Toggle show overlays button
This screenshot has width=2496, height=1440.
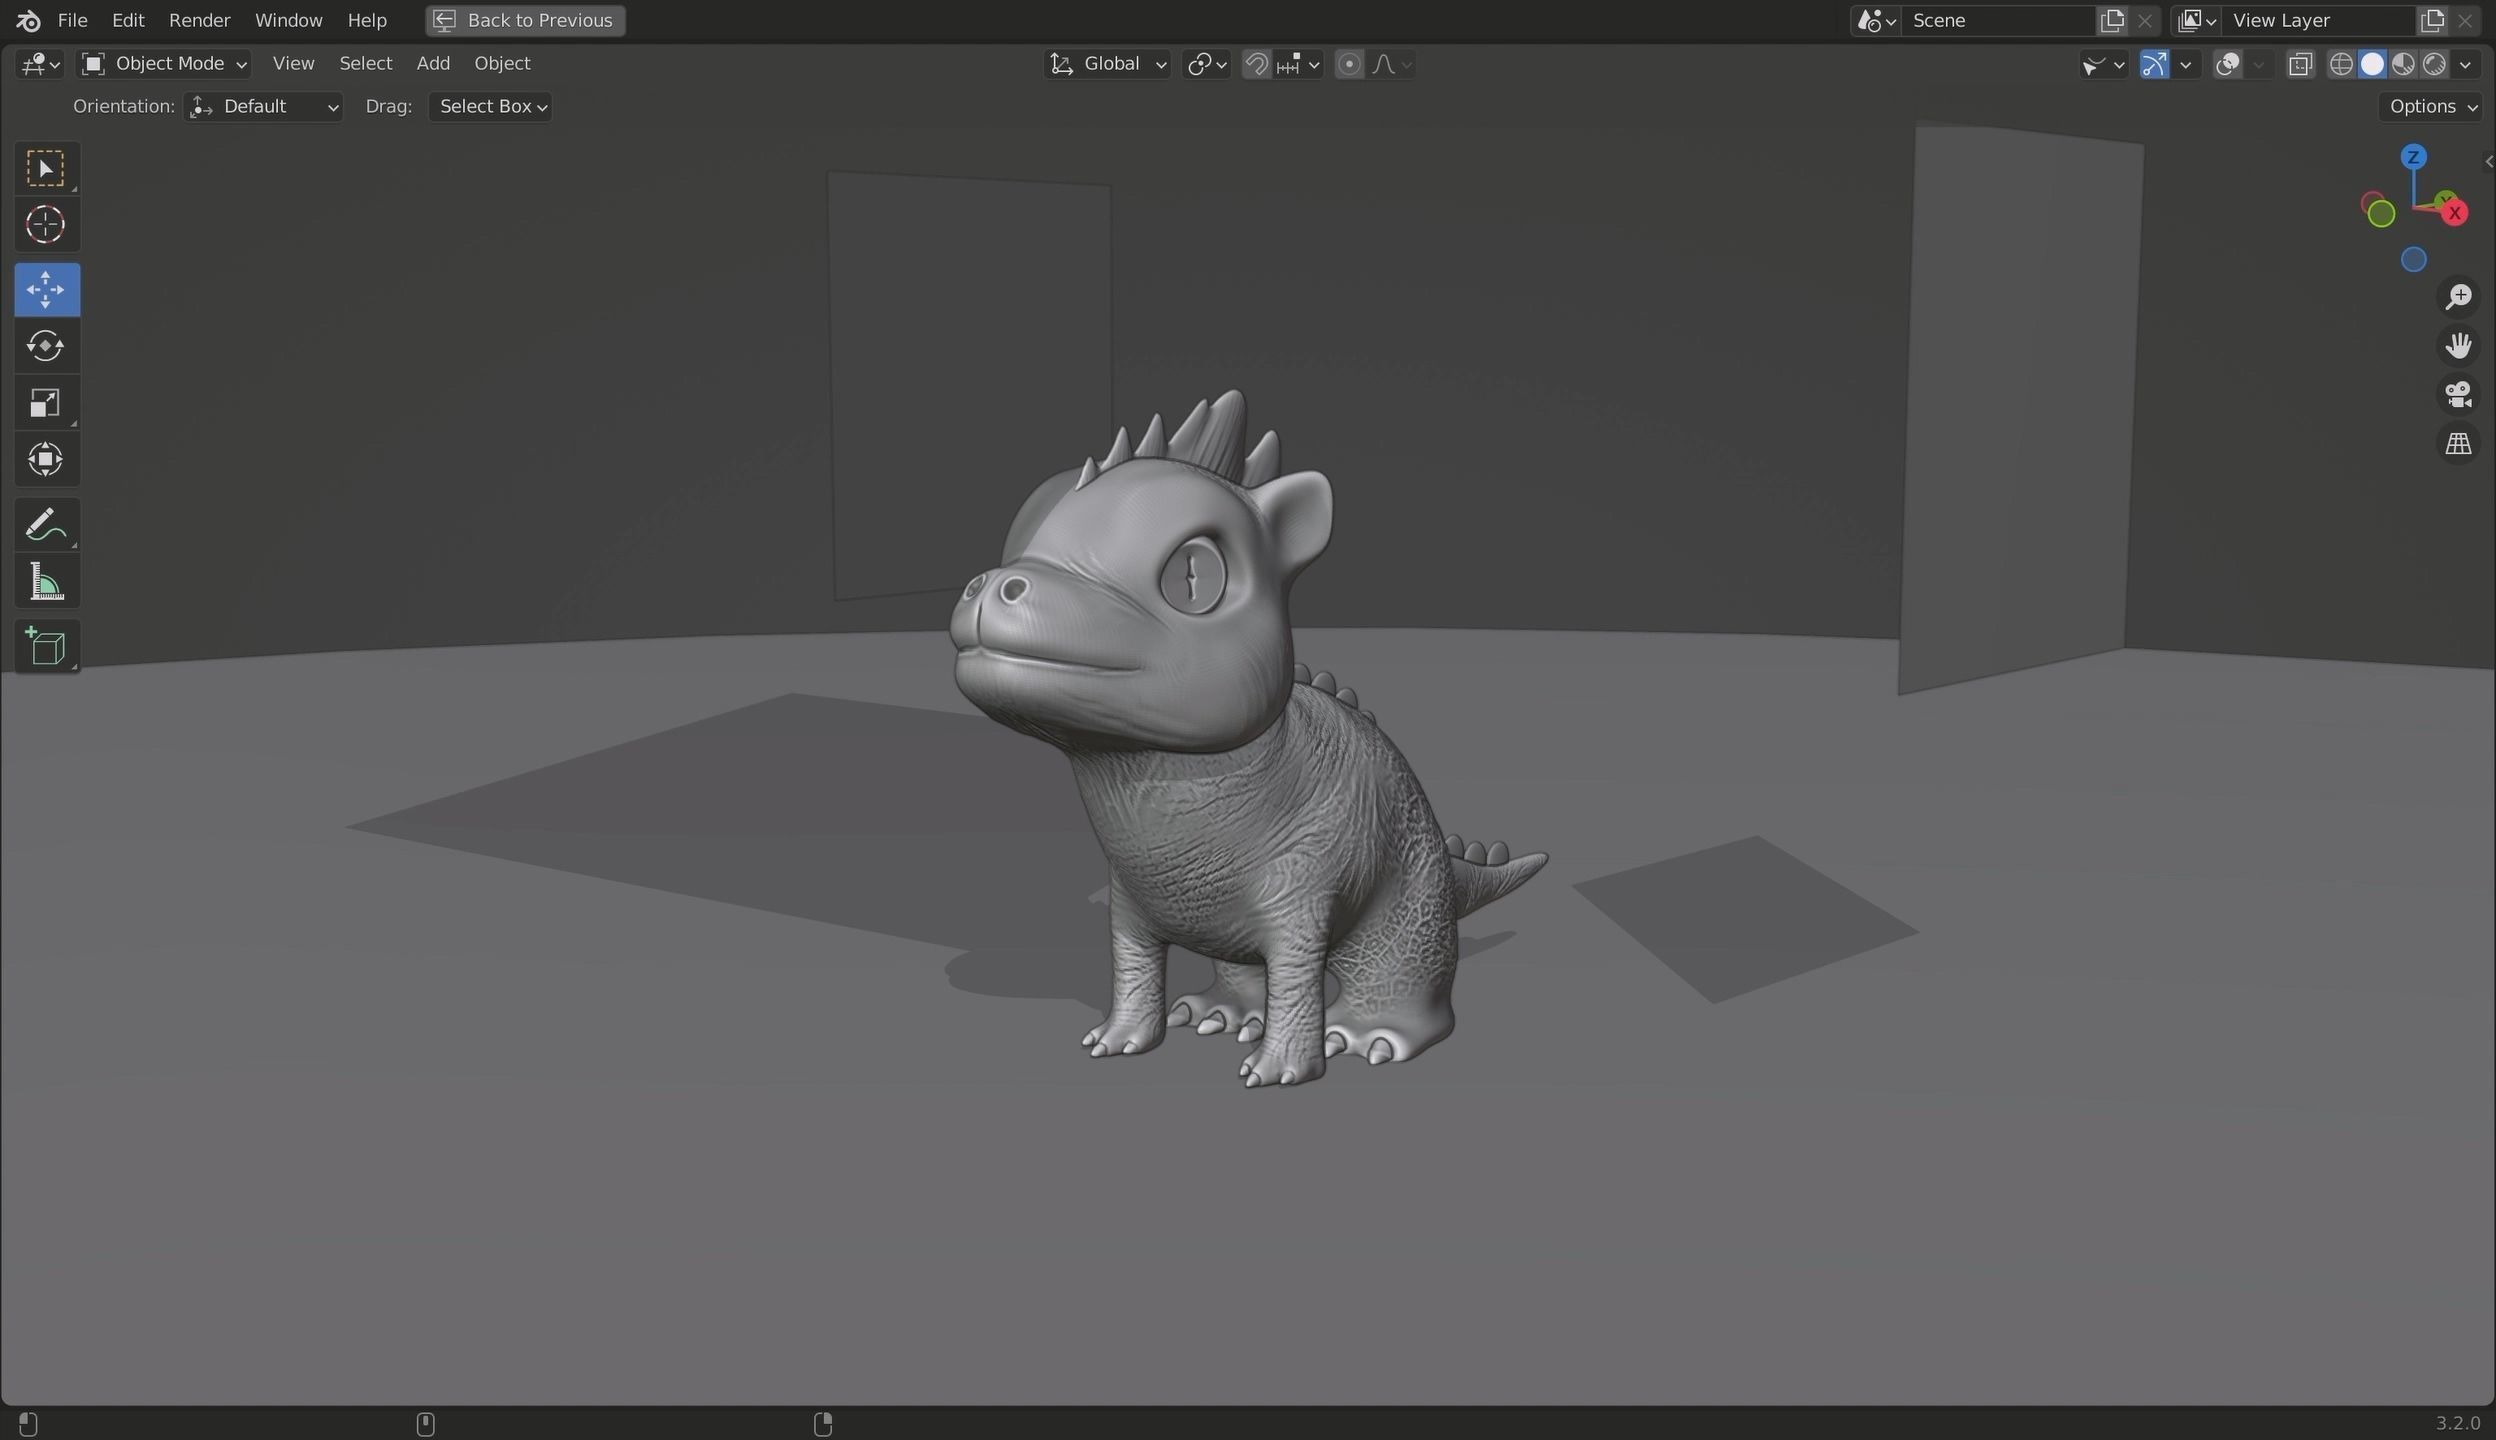click(2227, 64)
